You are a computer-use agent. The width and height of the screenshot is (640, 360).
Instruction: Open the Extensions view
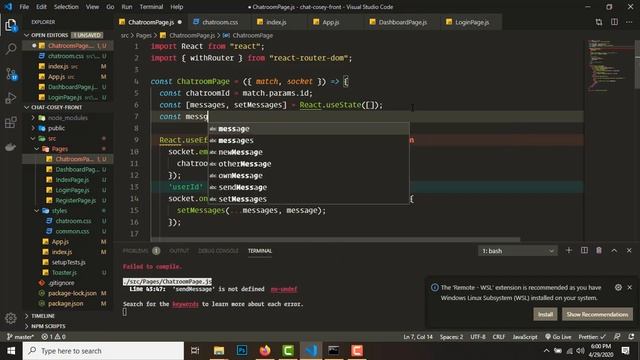11,122
